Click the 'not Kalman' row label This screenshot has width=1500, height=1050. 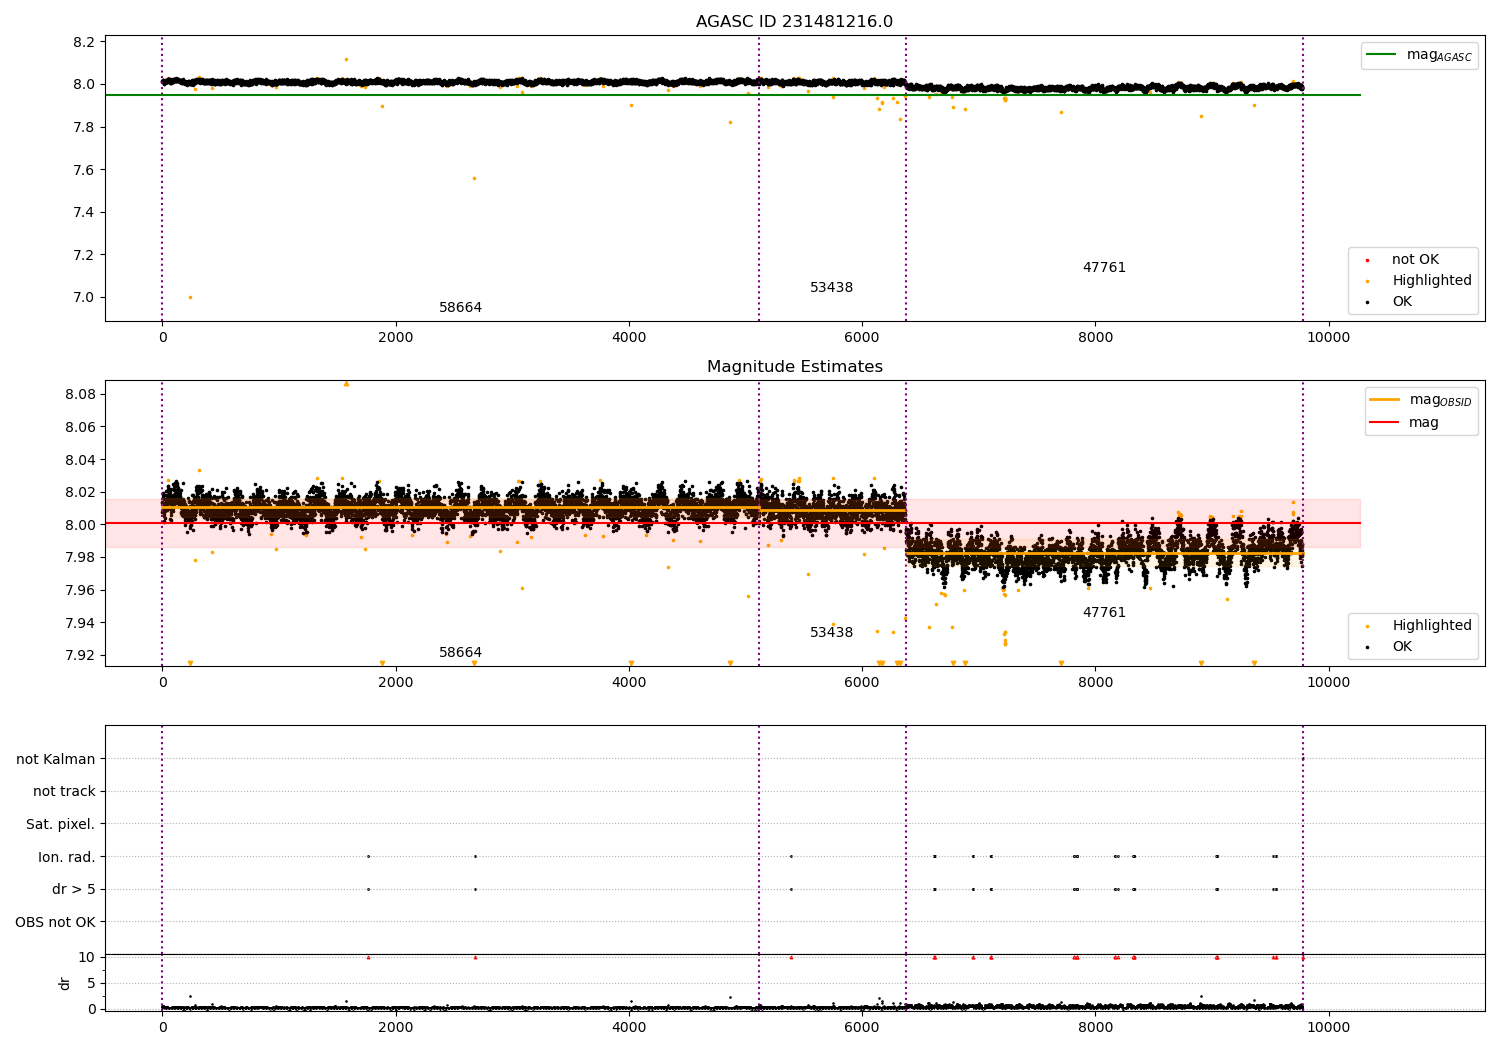(56, 760)
